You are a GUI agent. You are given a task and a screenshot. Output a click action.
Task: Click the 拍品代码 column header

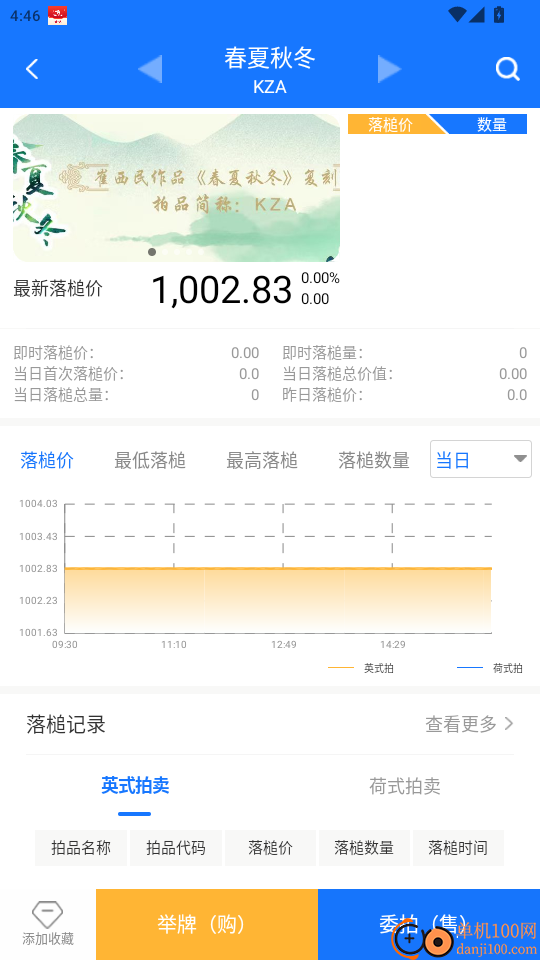pos(176,848)
